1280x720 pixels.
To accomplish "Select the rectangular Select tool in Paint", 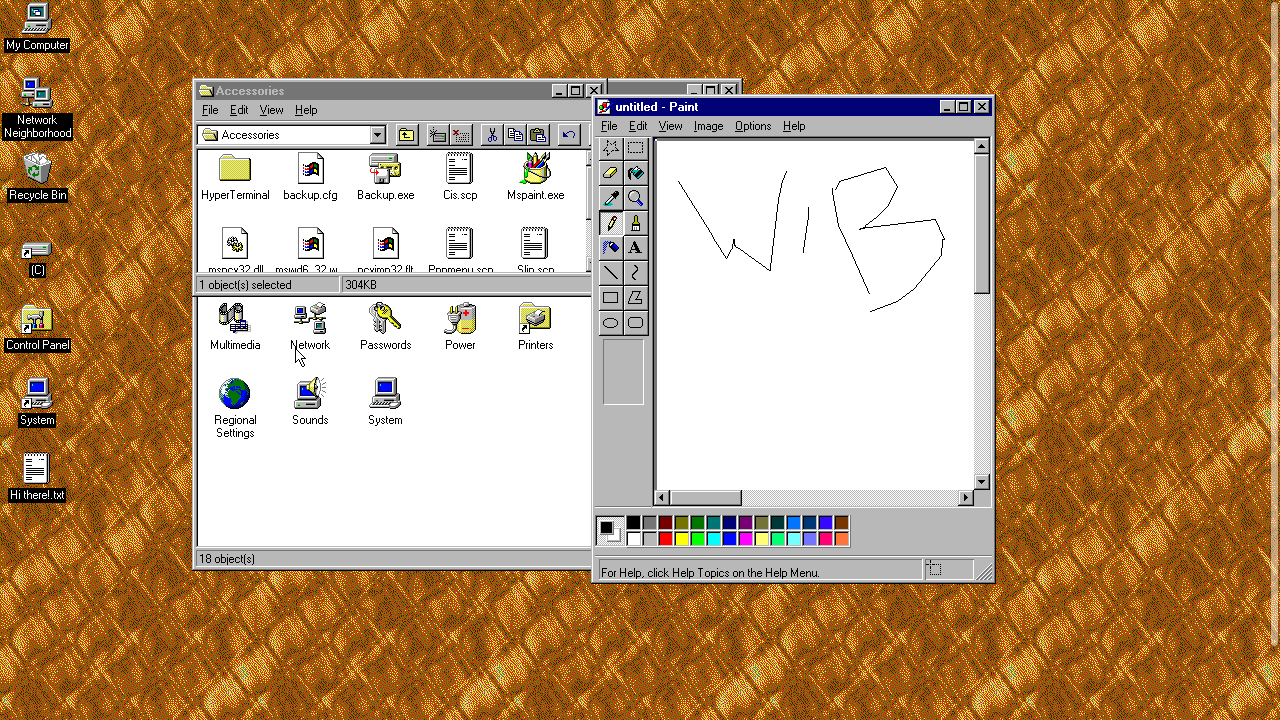I will pyautogui.click(x=635, y=148).
